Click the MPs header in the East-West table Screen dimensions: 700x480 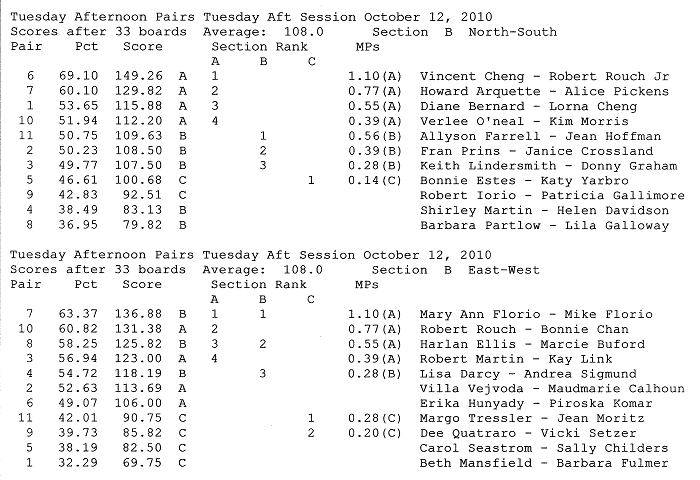click(367, 285)
